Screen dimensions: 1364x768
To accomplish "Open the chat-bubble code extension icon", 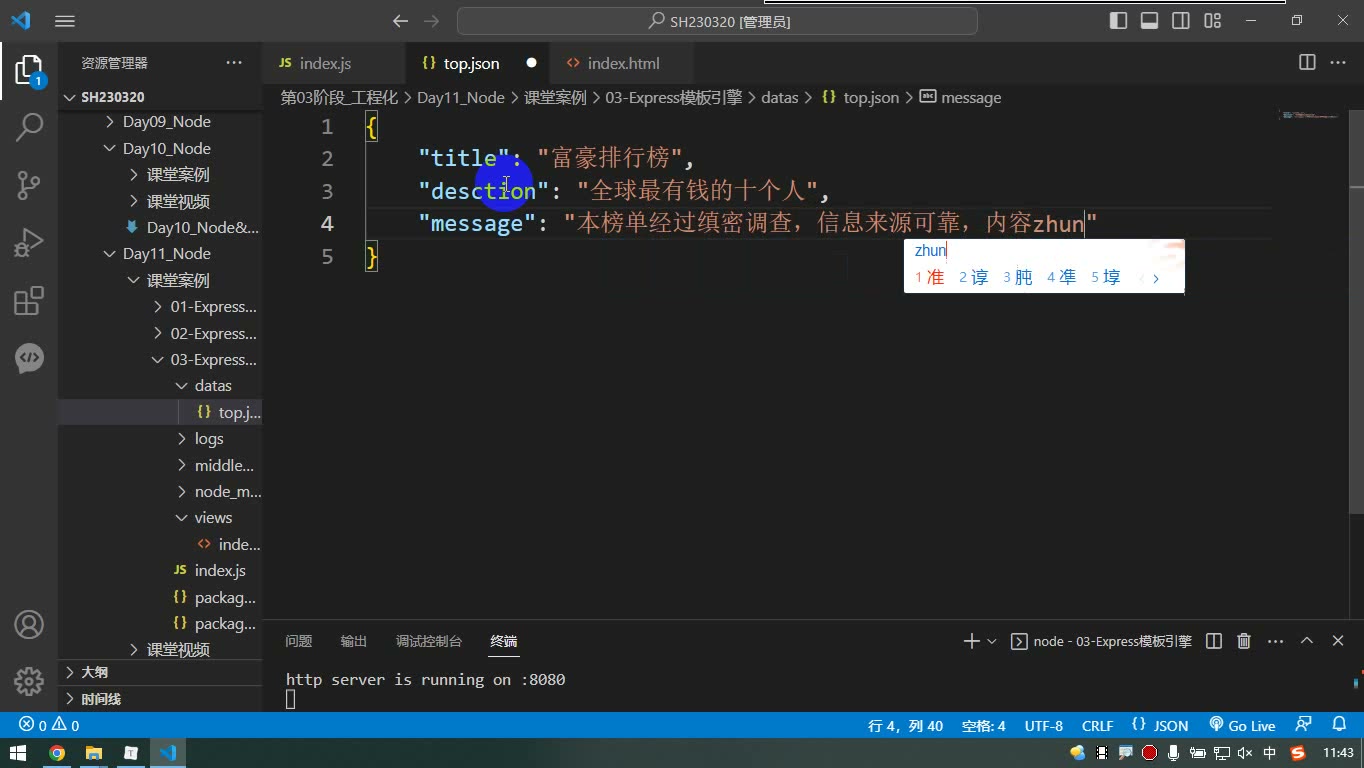I will pyautogui.click(x=28, y=358).
